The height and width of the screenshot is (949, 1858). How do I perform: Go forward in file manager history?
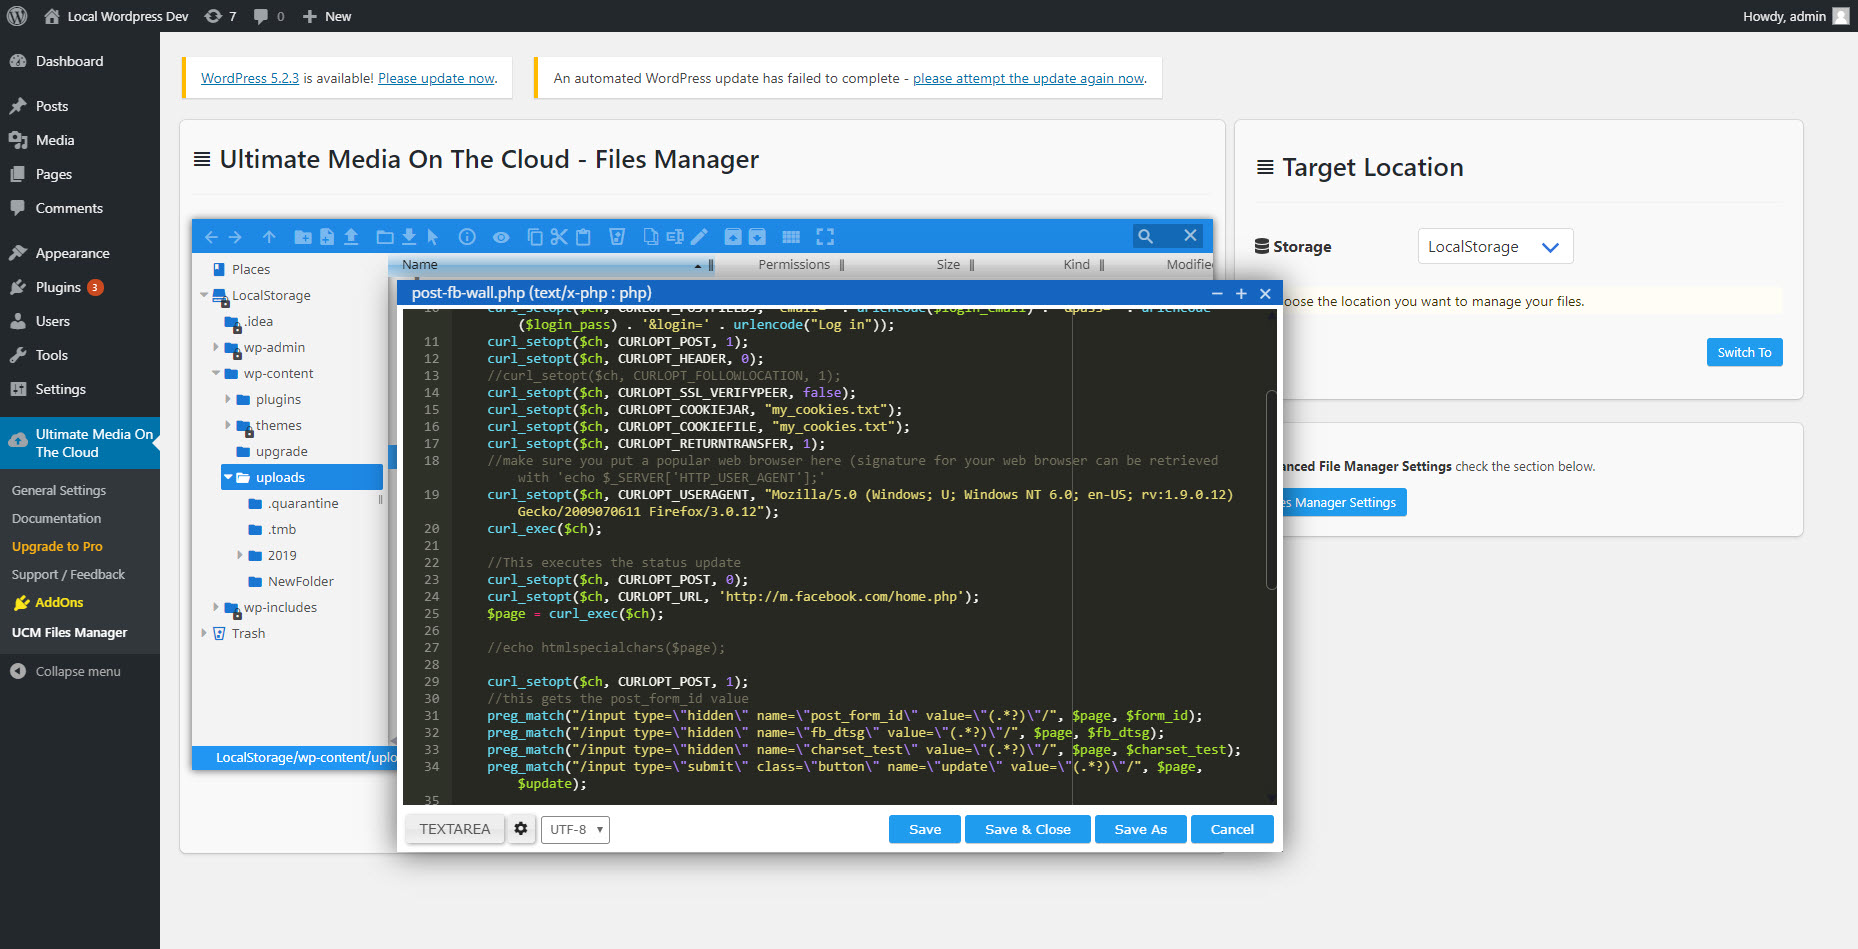(x=235, y=237)
